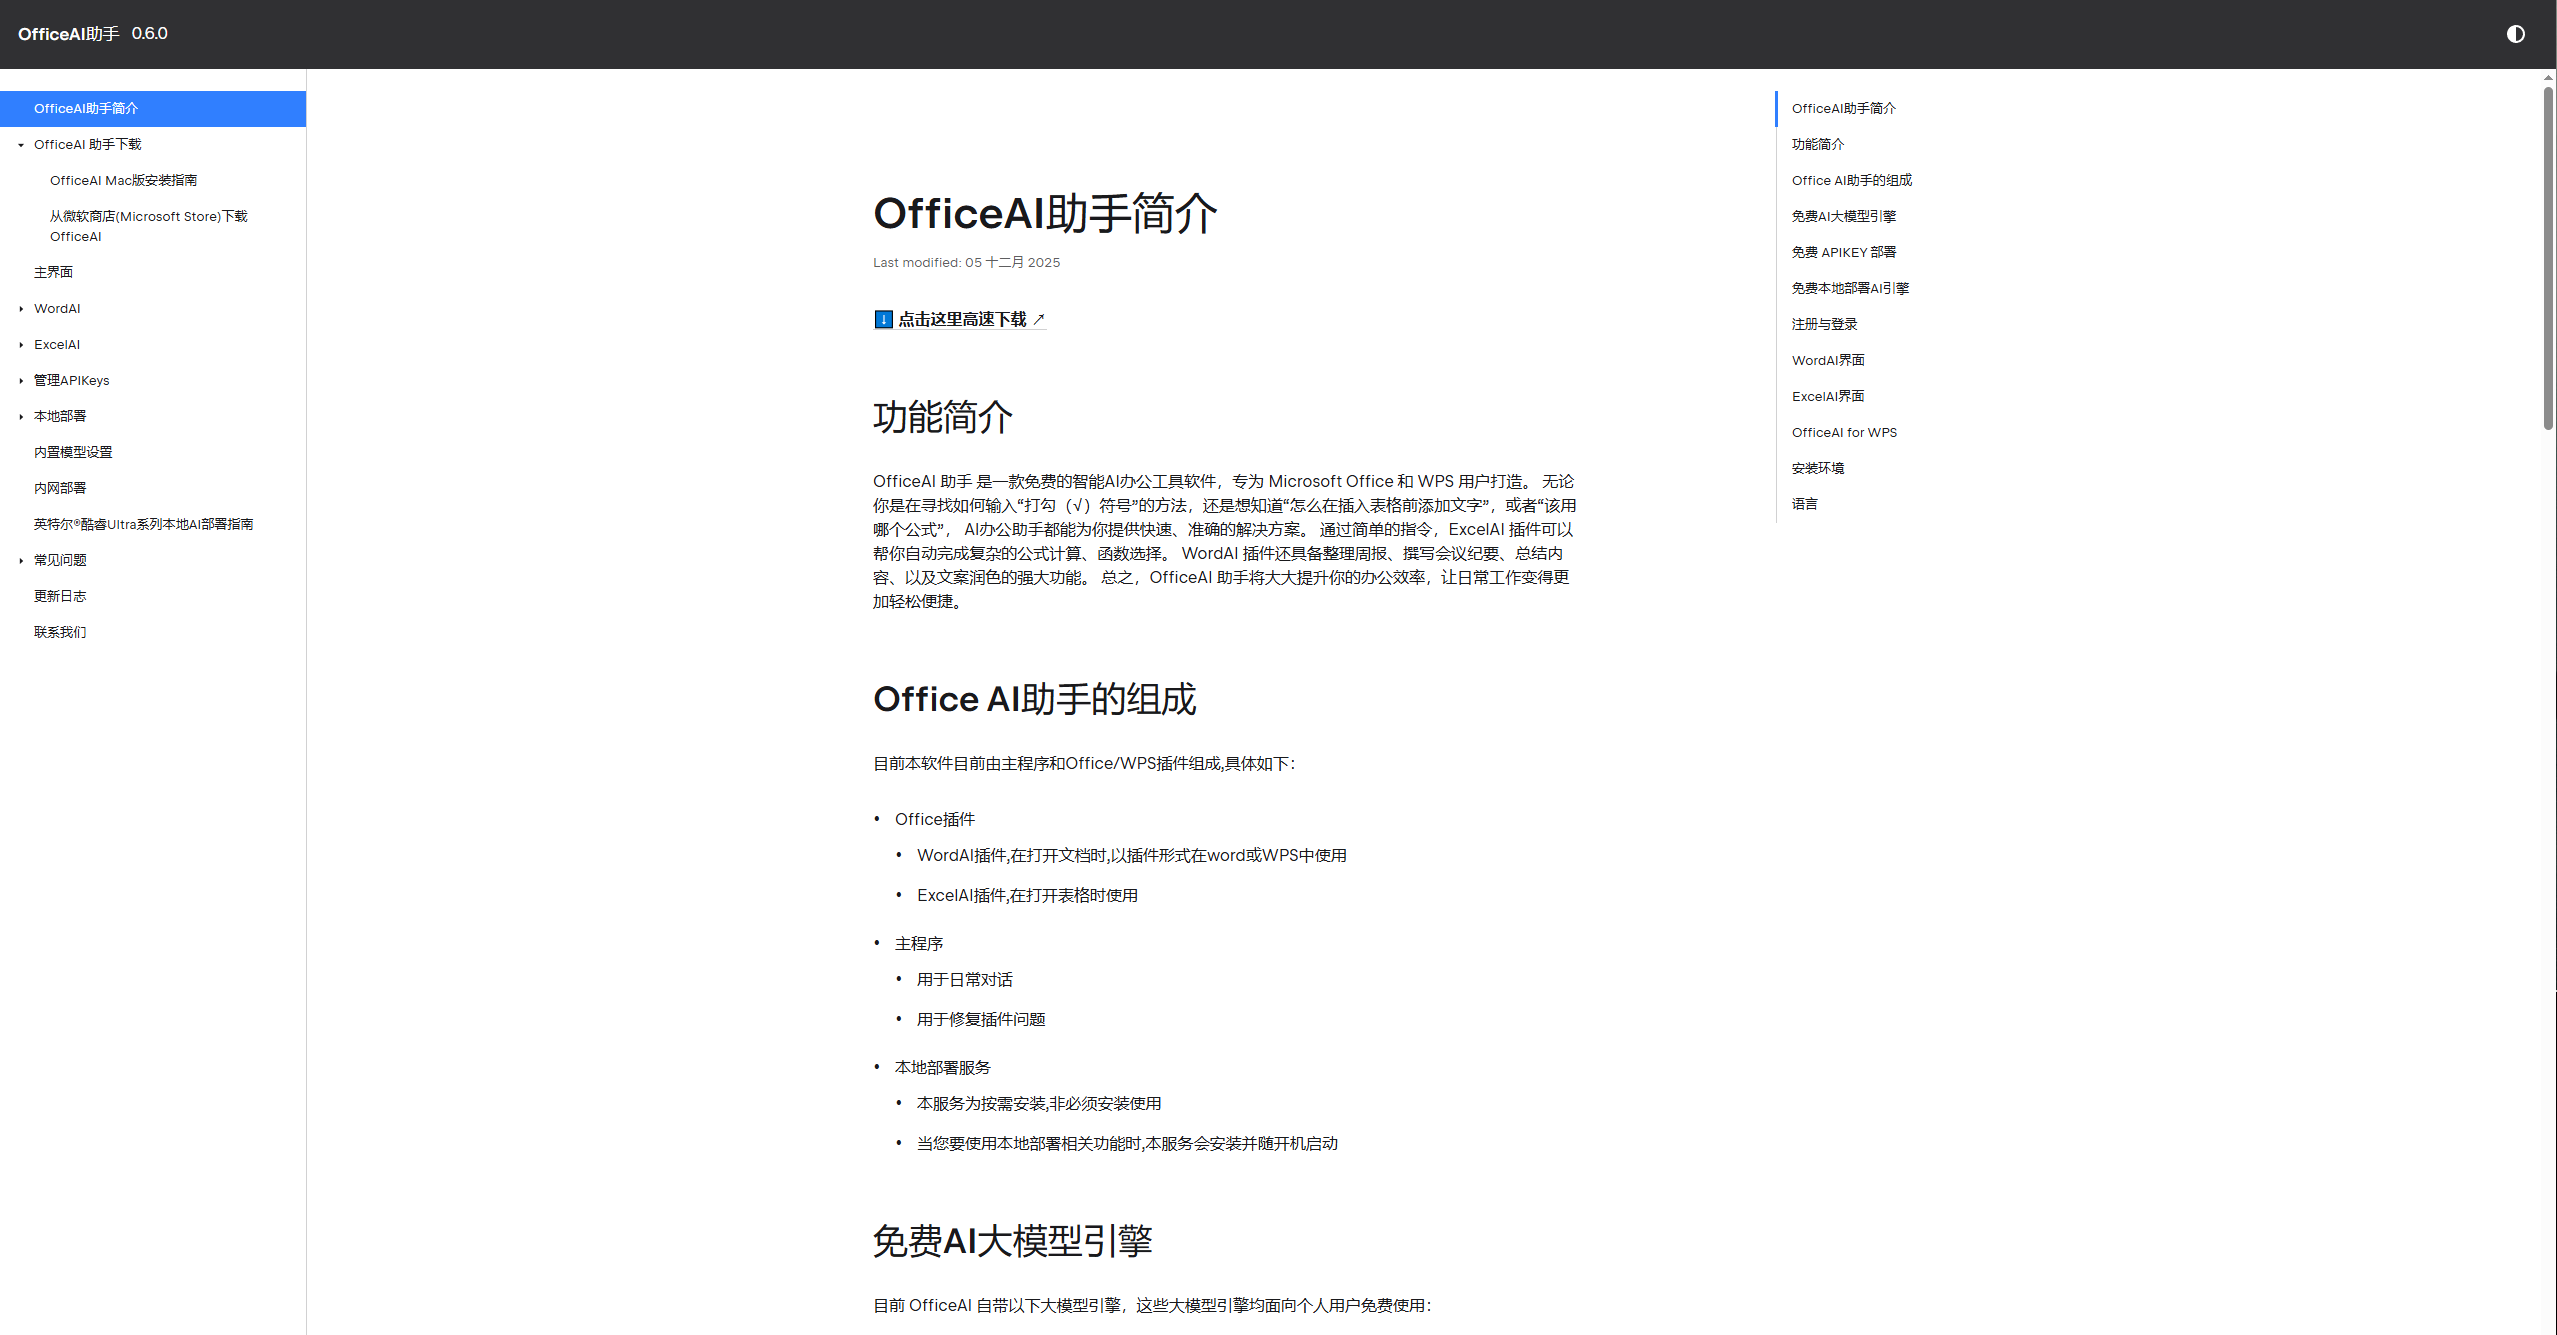Jump to 功能简介 in page outline

1817,144
